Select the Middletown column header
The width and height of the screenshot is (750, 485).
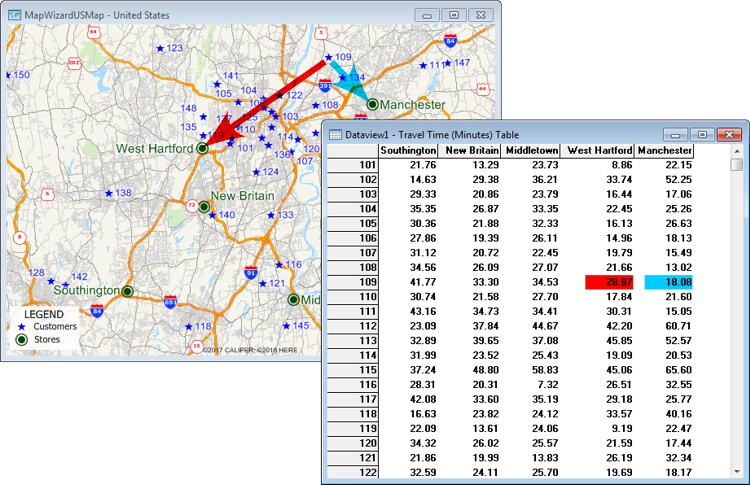529,150
